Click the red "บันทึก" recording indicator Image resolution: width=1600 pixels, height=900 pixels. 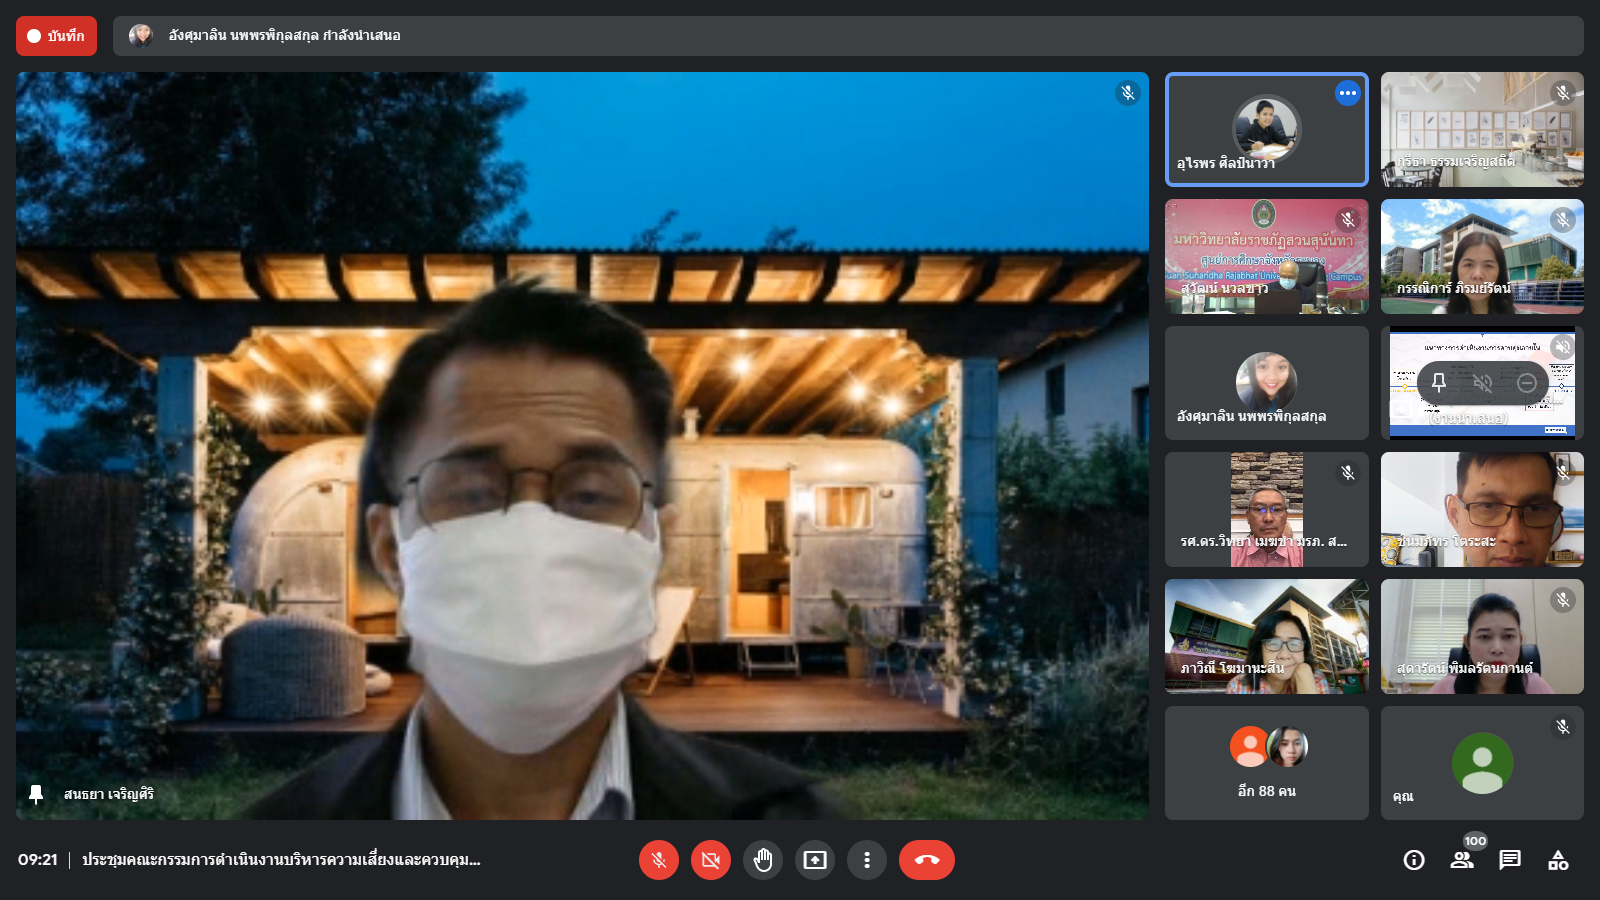(x=57, y=36)
